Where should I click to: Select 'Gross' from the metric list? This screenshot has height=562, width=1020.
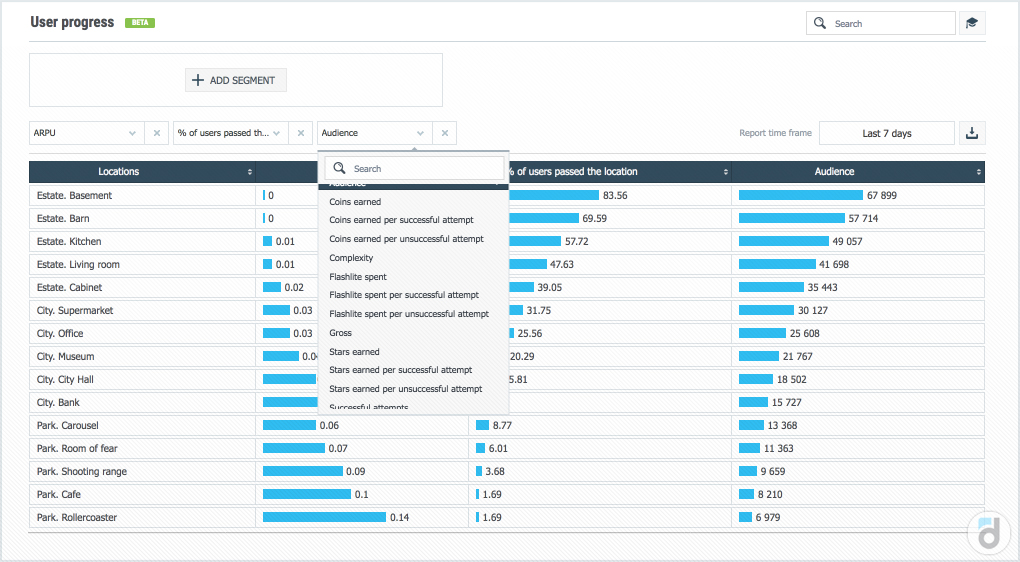click(x=341, y=333)
